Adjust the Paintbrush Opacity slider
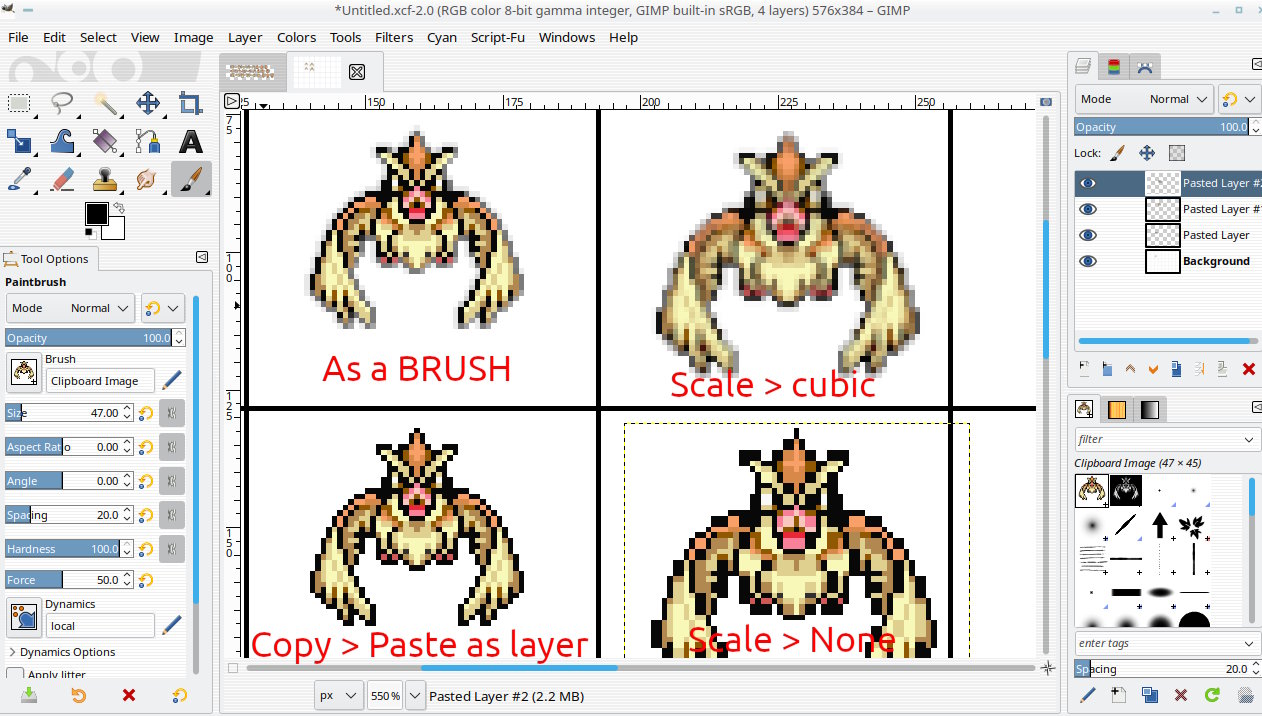Viewport: 1262px width, 716px height. (88, 338)
